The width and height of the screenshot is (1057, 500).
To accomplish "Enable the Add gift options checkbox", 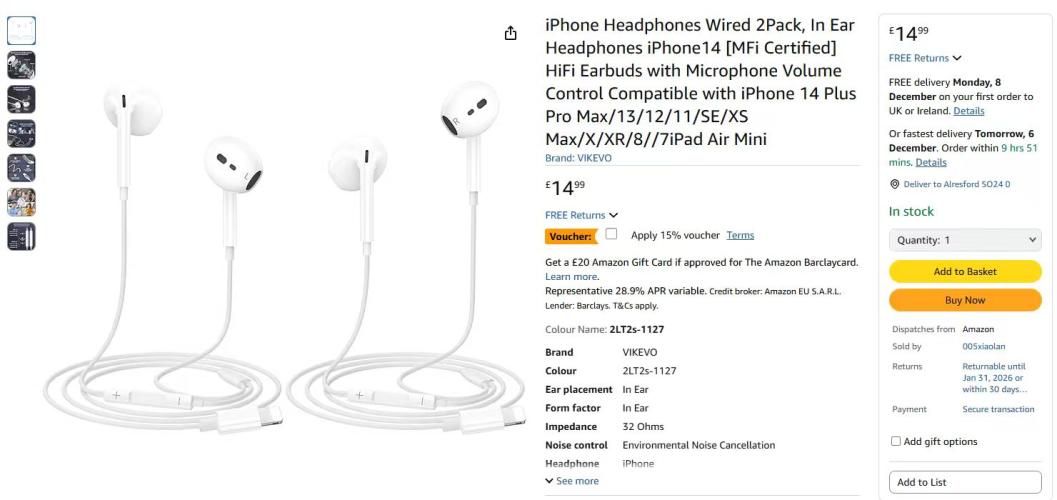I will click(896, 441).
